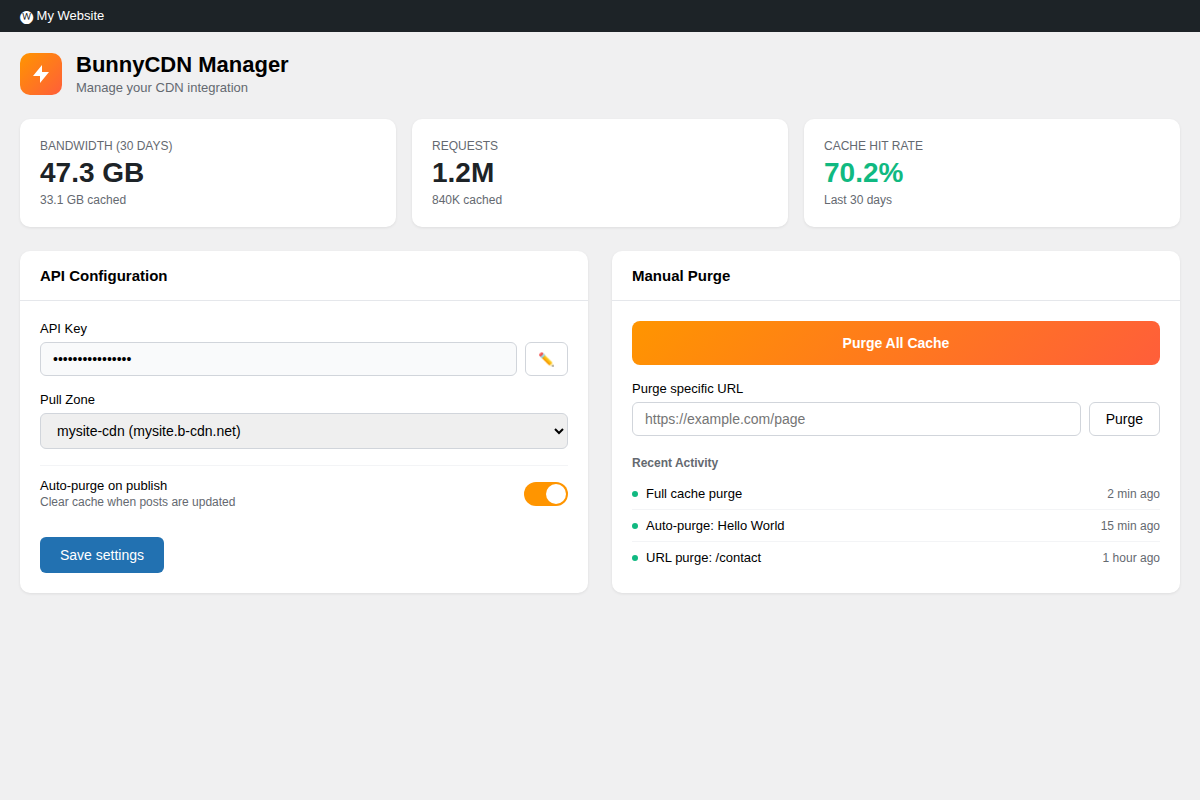Click the Save settings button
Image resolution: width=1200 pixels, height=800 pixels.
(x=102, y=555)
